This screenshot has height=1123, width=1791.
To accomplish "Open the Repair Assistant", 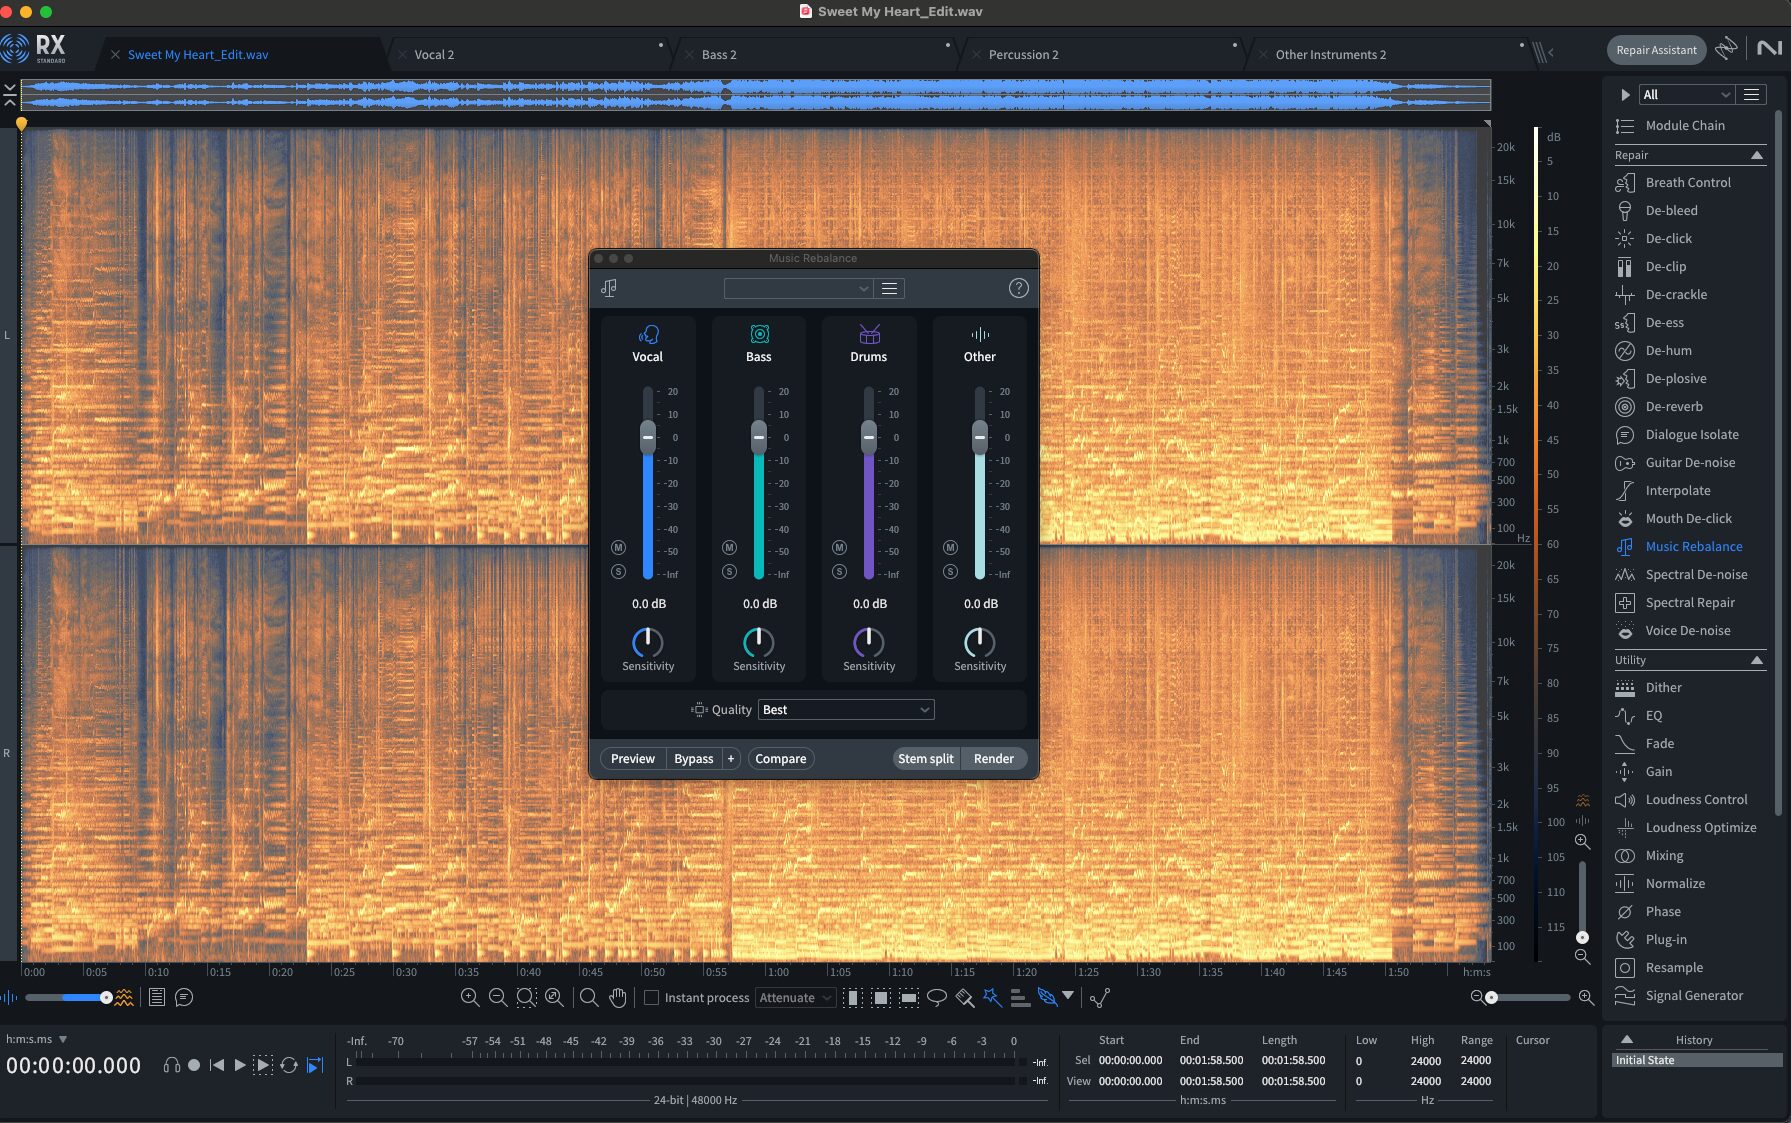I will [1656, 50].
